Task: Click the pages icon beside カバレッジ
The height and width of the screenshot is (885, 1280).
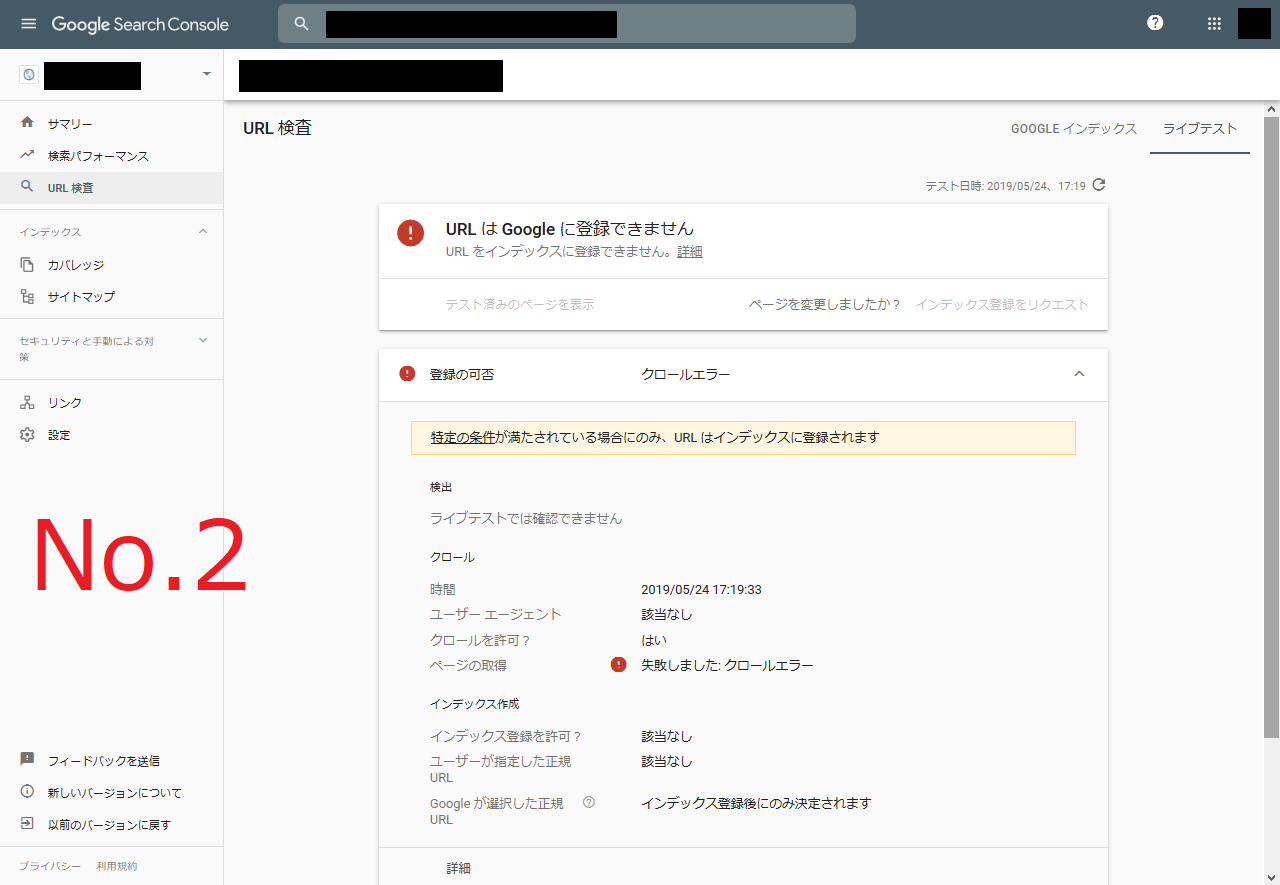Action: tap(28, 264)
